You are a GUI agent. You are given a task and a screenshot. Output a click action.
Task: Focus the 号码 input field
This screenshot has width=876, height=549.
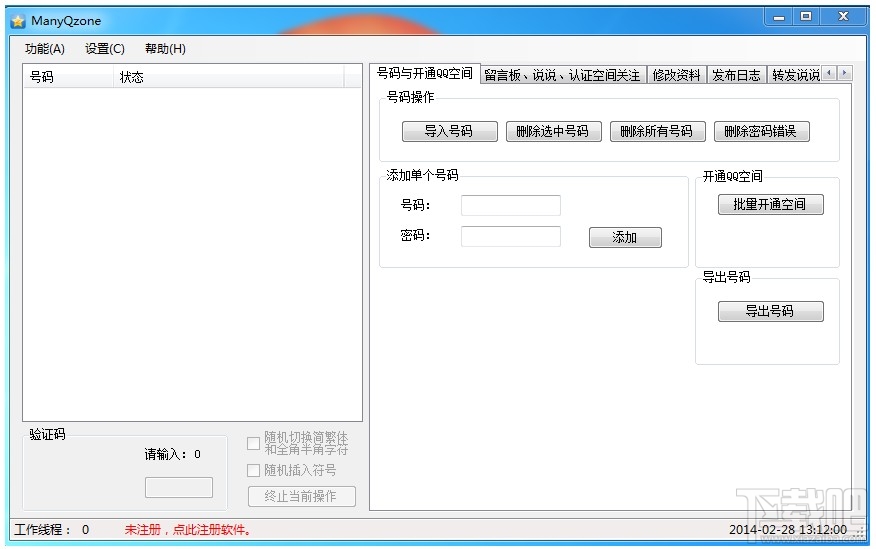coord(511,205)
